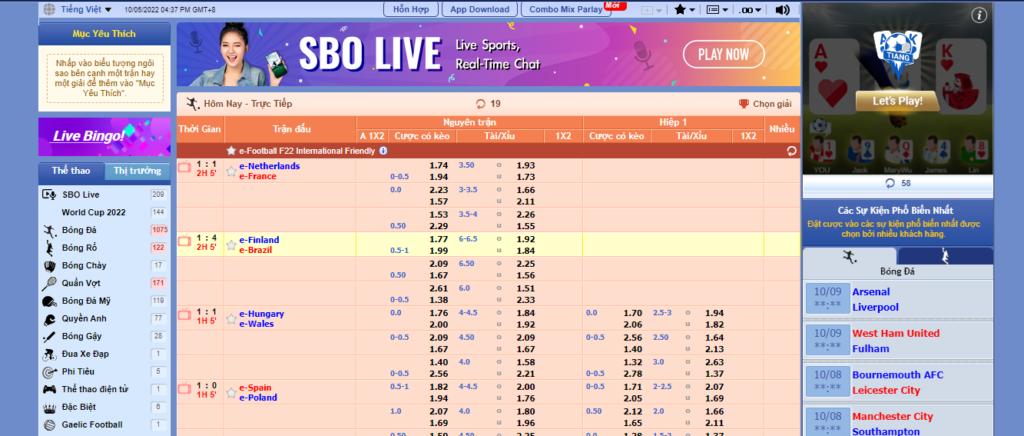Open the display layout dropdown in toolbar
Image resolution: width=1024 pixels, height=436 pixels.
coord(718,10)
